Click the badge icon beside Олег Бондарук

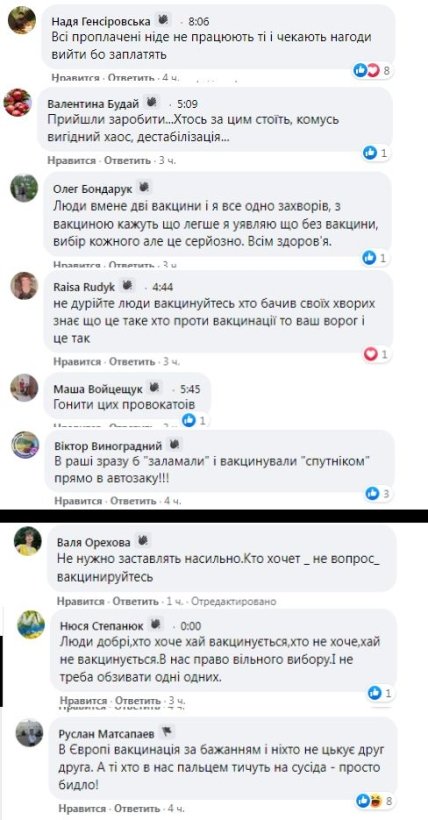[x=144, y=188]
